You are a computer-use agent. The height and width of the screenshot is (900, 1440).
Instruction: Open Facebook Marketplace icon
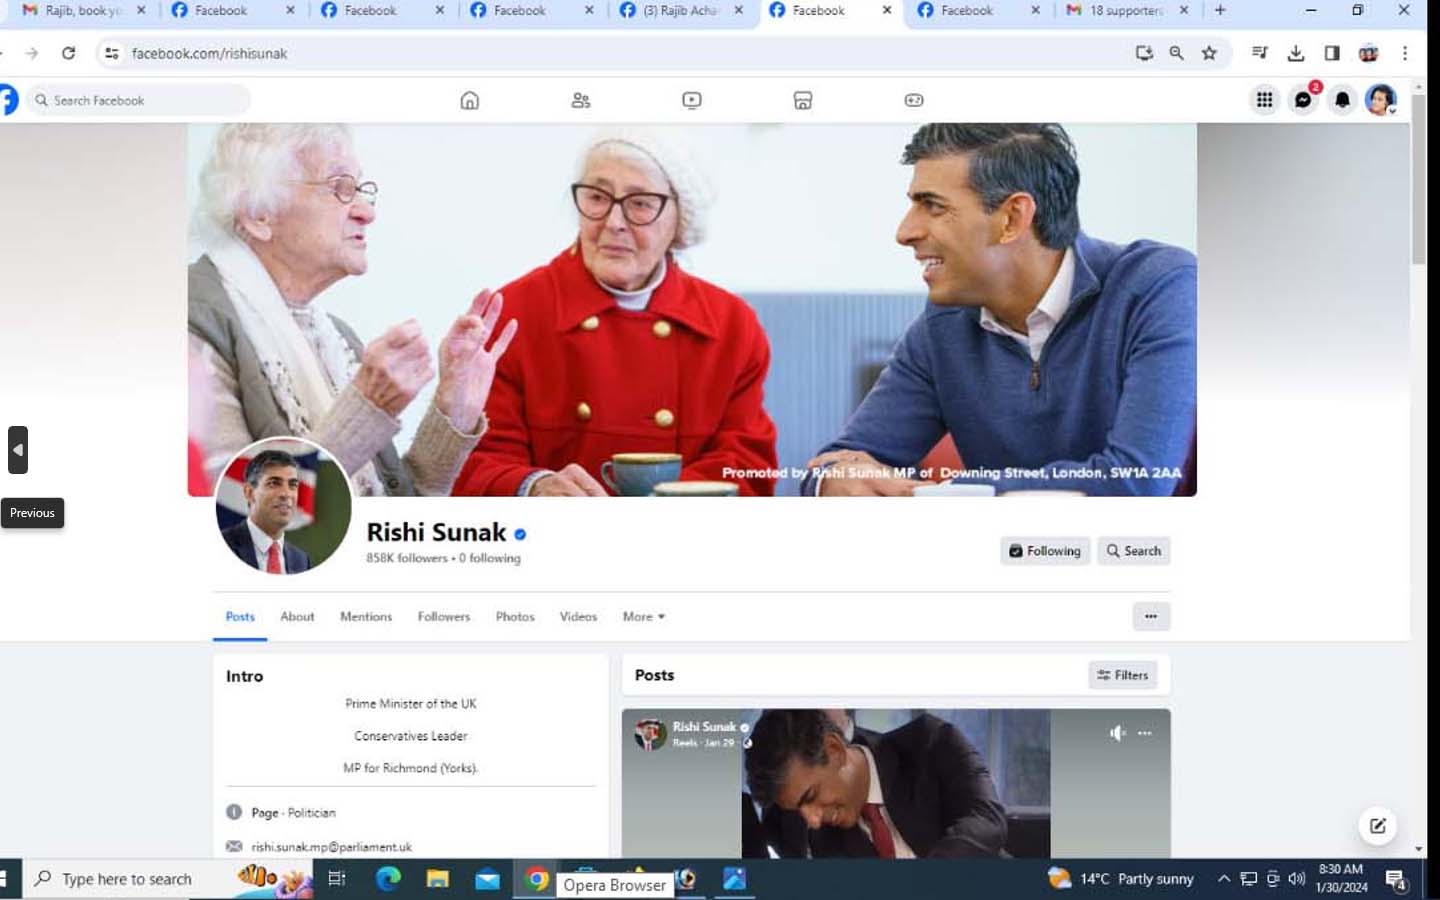point(803,100)
